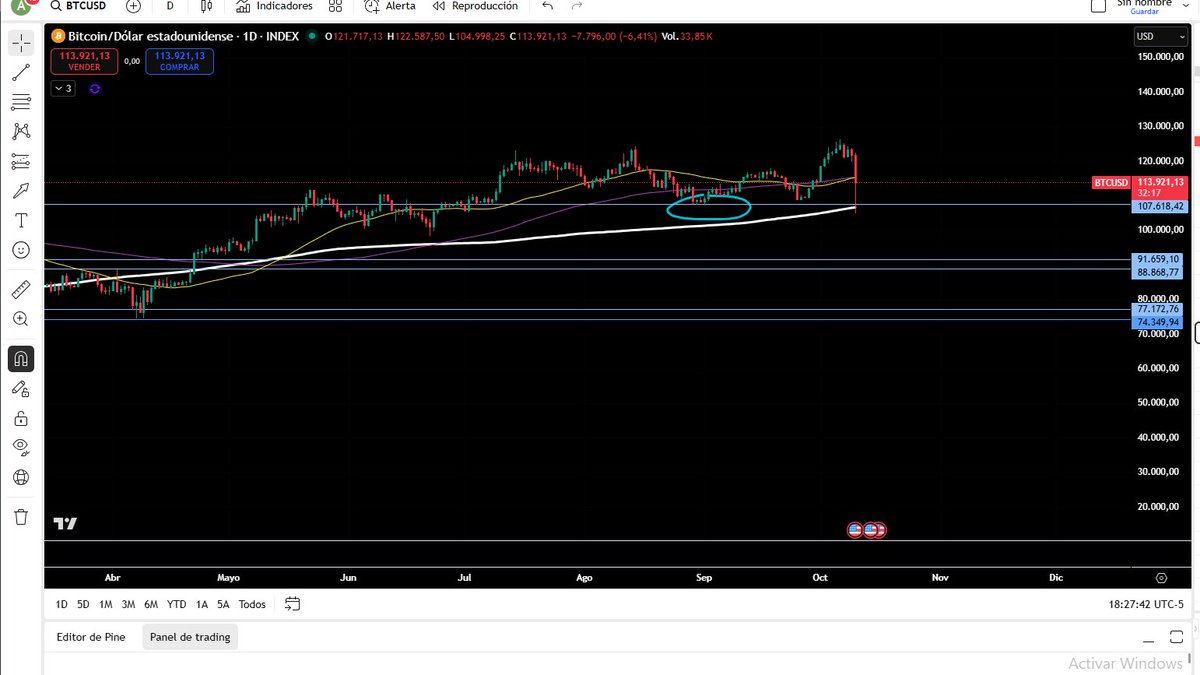Select the 6M date range
Image resolution: width=1200 pixels, height=675 pixels.
[x=151, y=604]
